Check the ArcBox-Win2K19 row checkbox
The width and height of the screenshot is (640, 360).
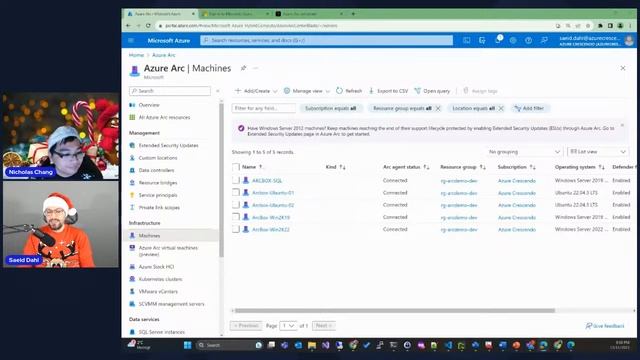pos(236,217)
